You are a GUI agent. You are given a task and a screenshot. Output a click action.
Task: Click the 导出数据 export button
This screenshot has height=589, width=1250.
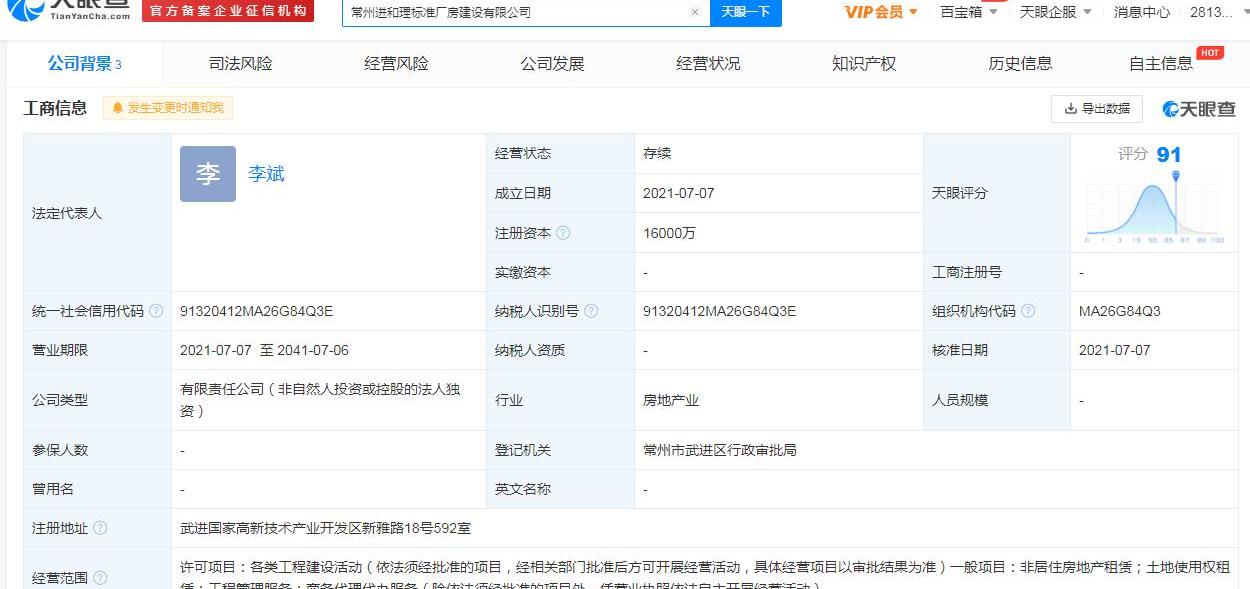(x=1097, y=108)
